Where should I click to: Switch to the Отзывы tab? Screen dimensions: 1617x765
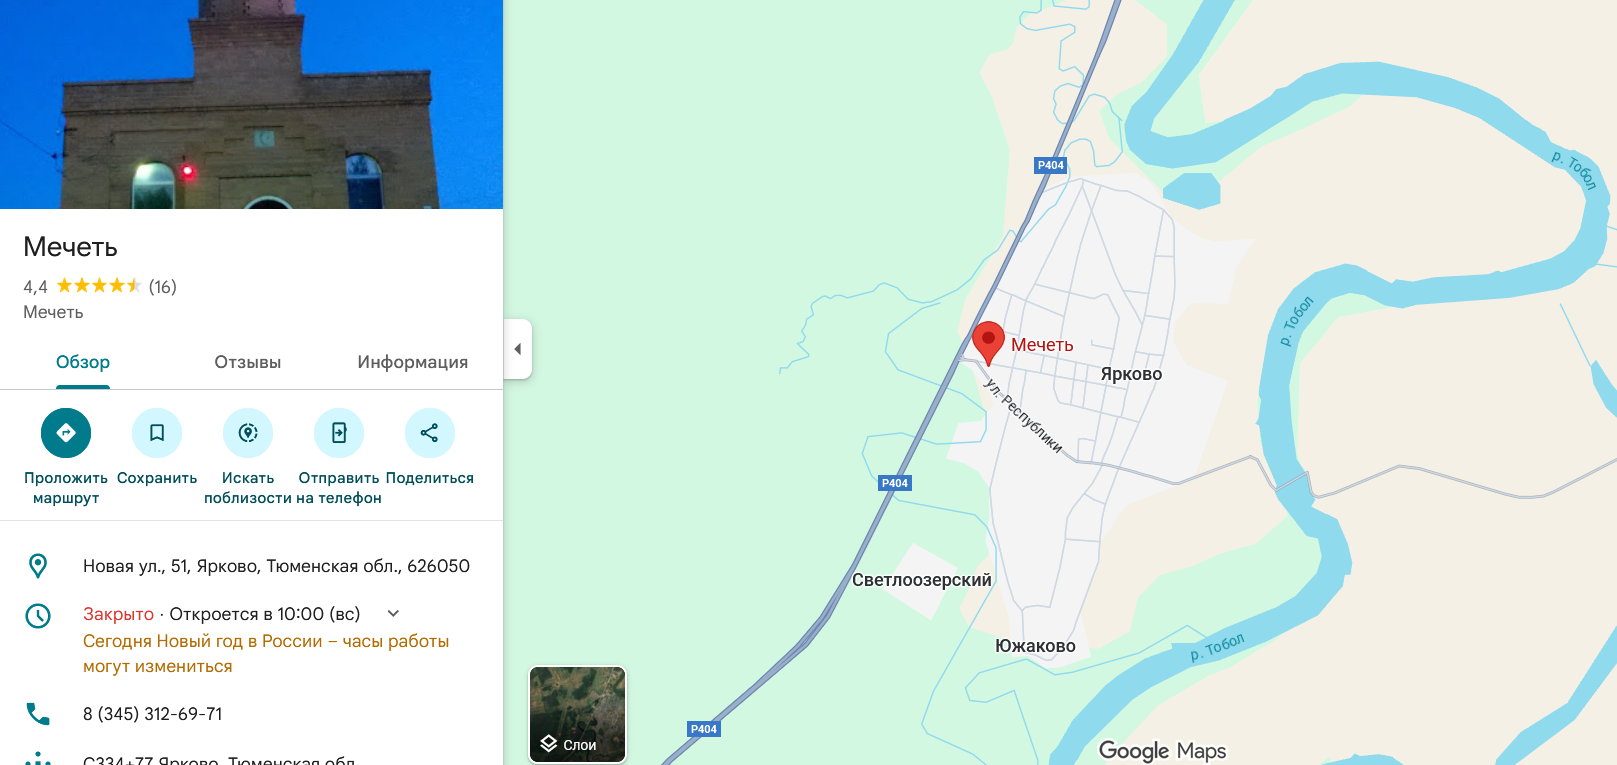pyautogui.click(x=248, y=362)
